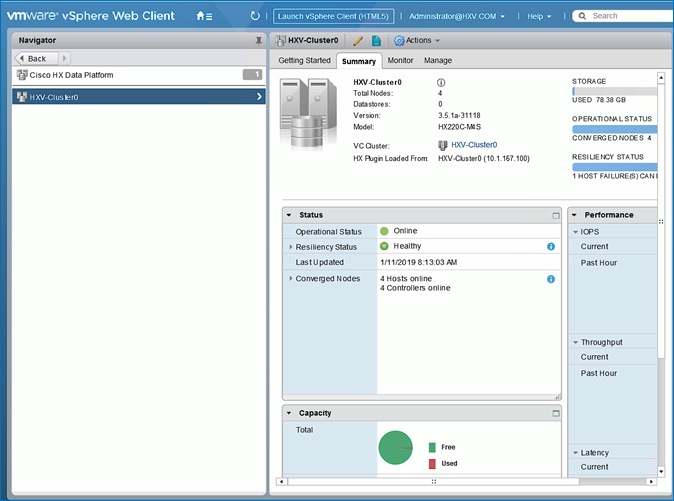Open the Actions dropdown menu
Image resolution: width=674 pixels, height=501 pixels.
point(417,40)
